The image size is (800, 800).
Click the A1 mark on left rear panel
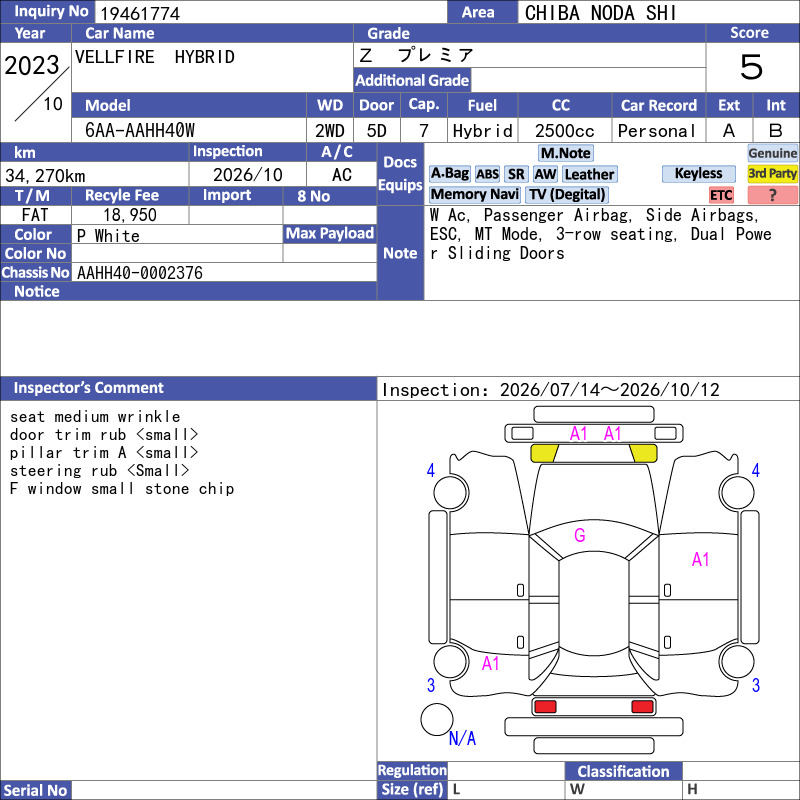(490, 664)
